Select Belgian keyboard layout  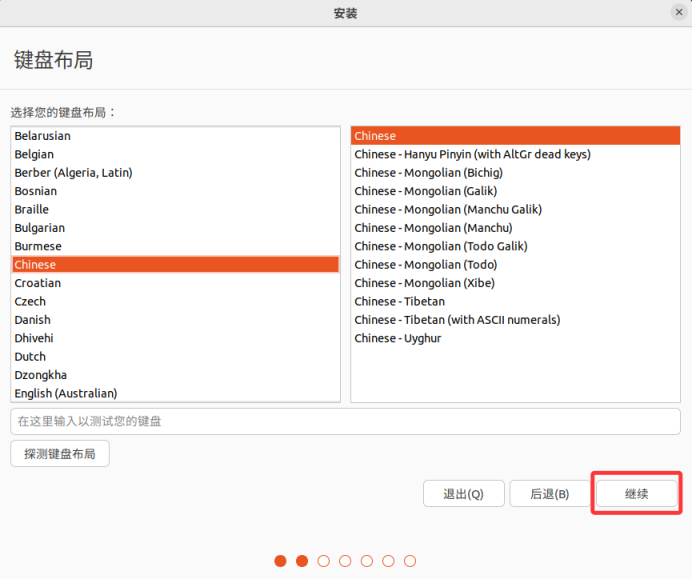175,154
